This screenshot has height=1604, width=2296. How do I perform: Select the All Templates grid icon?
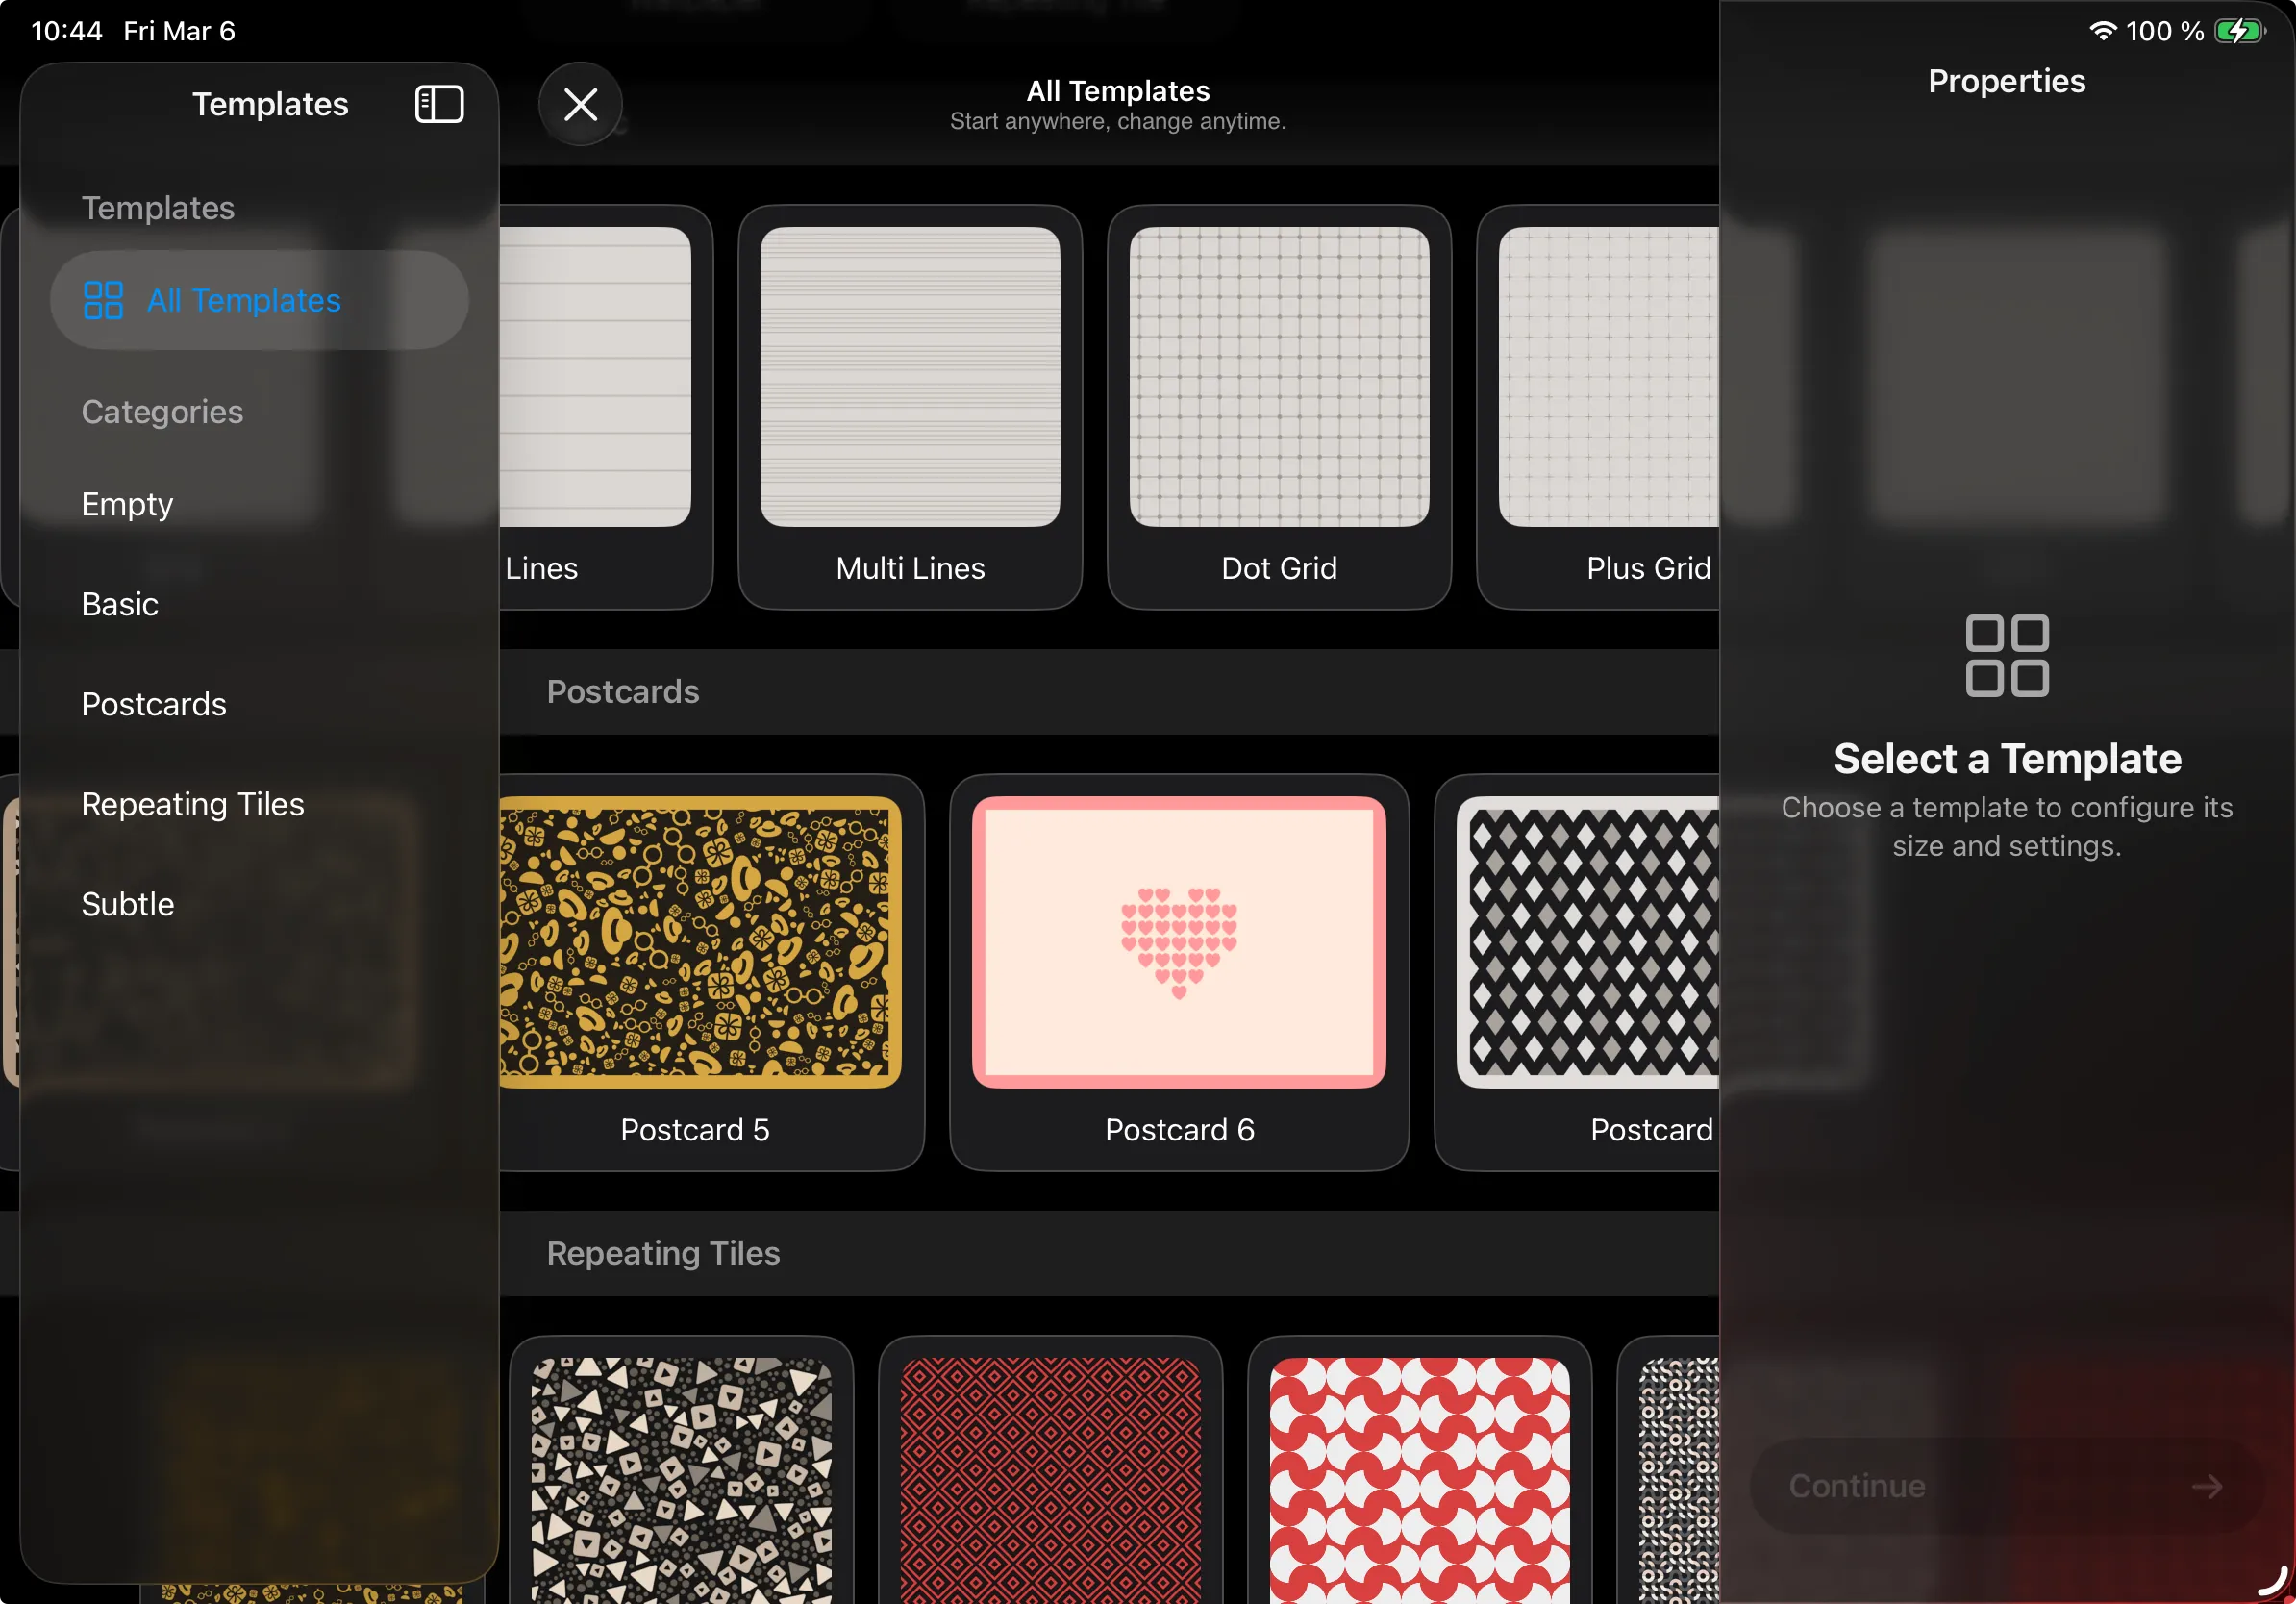pos(104,299)
